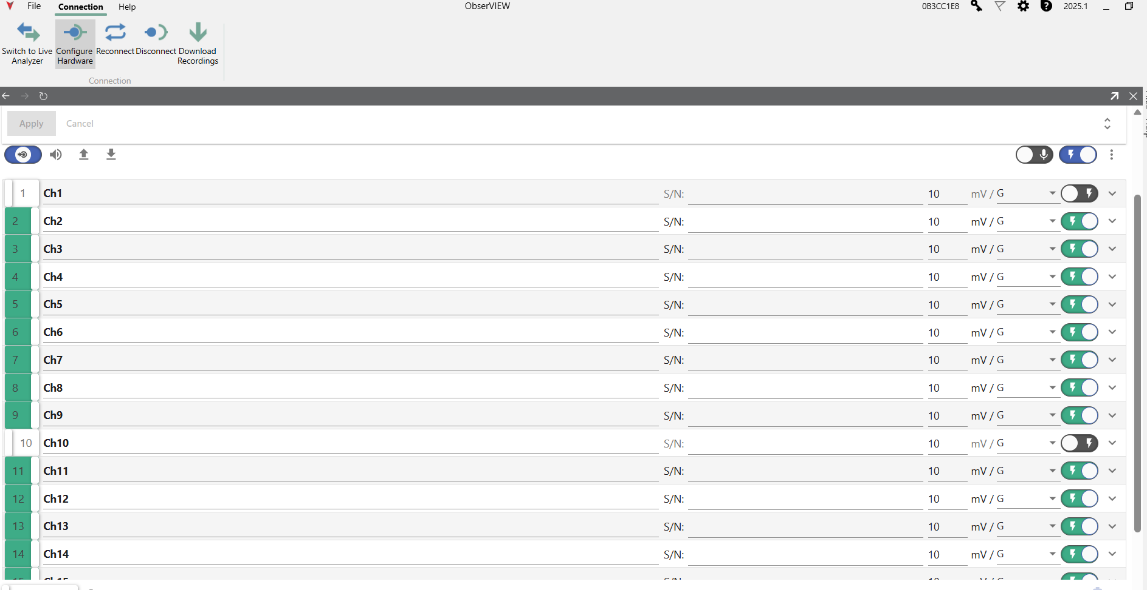This screenshot has width=1147, height=590.
Task: Click the Disconnect icon in ribbon
Action: click(x=155, y=33)
